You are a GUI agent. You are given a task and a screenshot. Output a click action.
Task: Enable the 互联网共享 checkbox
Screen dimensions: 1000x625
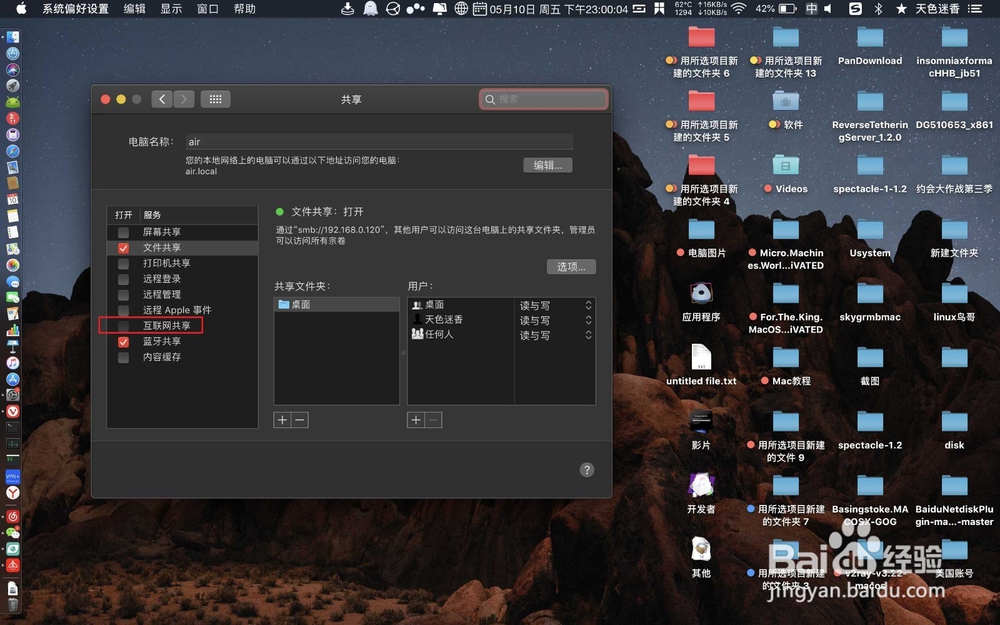pos(124,325)
